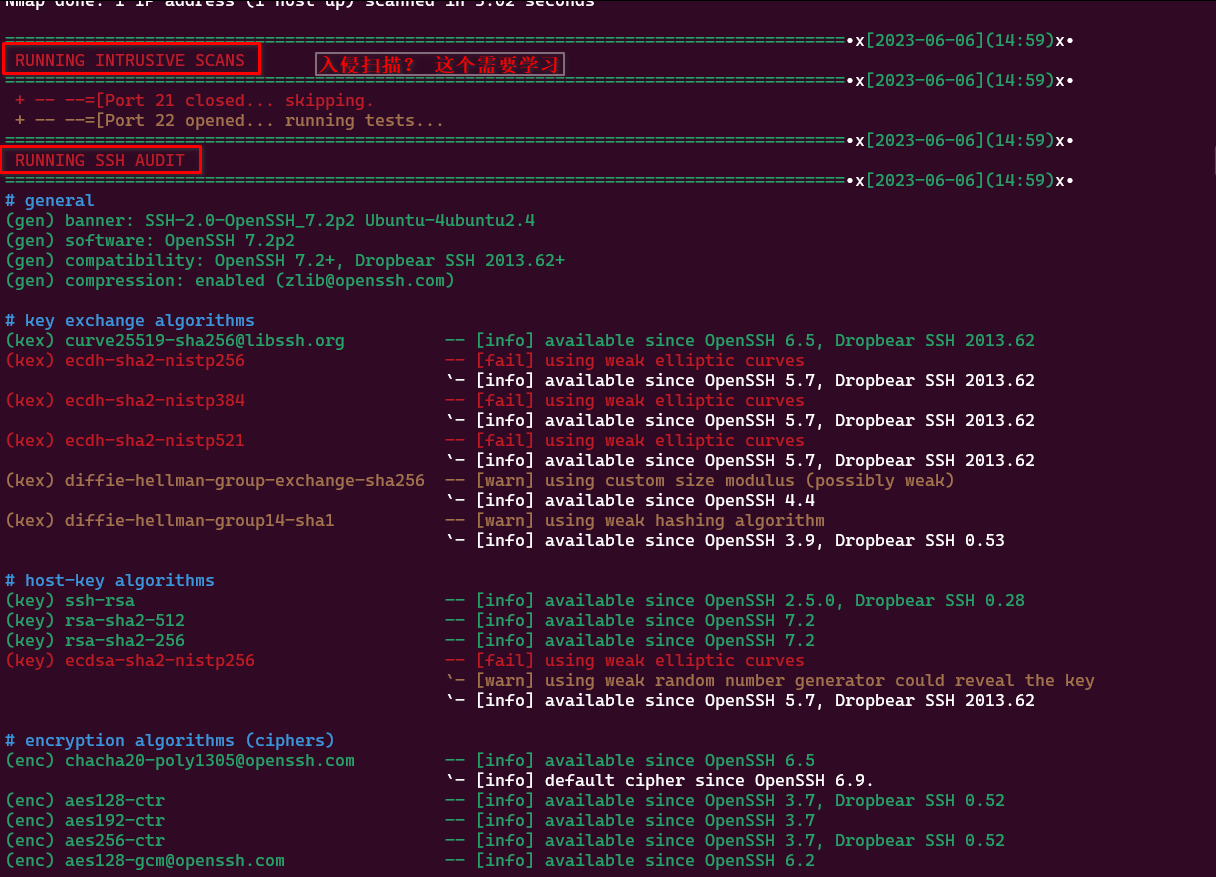The height and width of the screenshot is (877, 1216).
Task: Select the '# general' section header
Action: coord(49,200)
